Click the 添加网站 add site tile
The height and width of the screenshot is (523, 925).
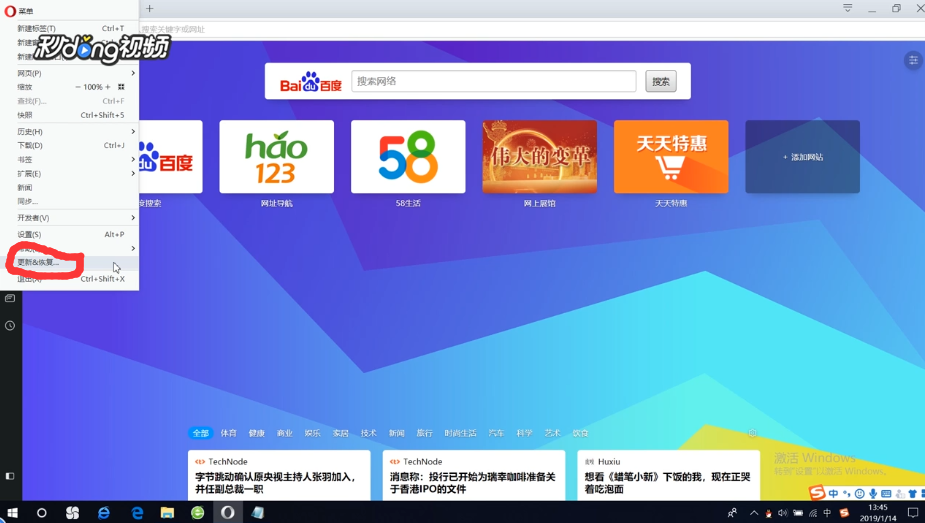click(802, 156)
